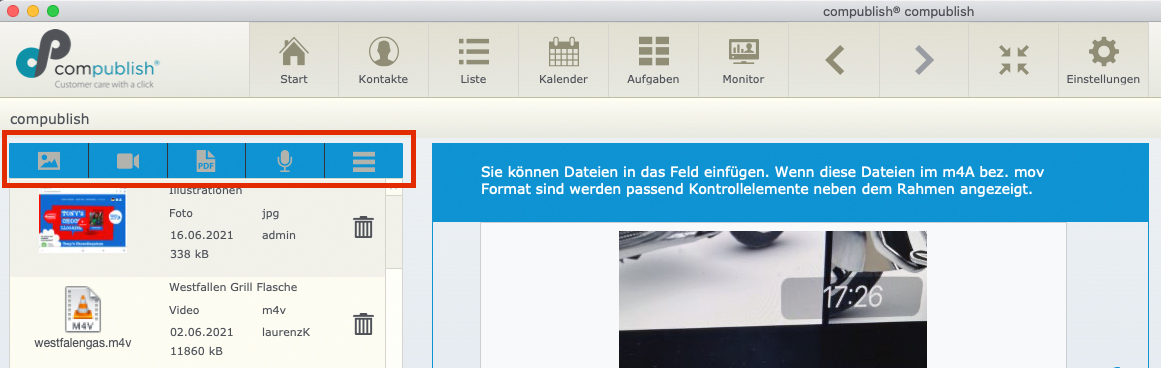Click the M4V file icon
This screenshot has width=1161, height=368.
[82, 310]
